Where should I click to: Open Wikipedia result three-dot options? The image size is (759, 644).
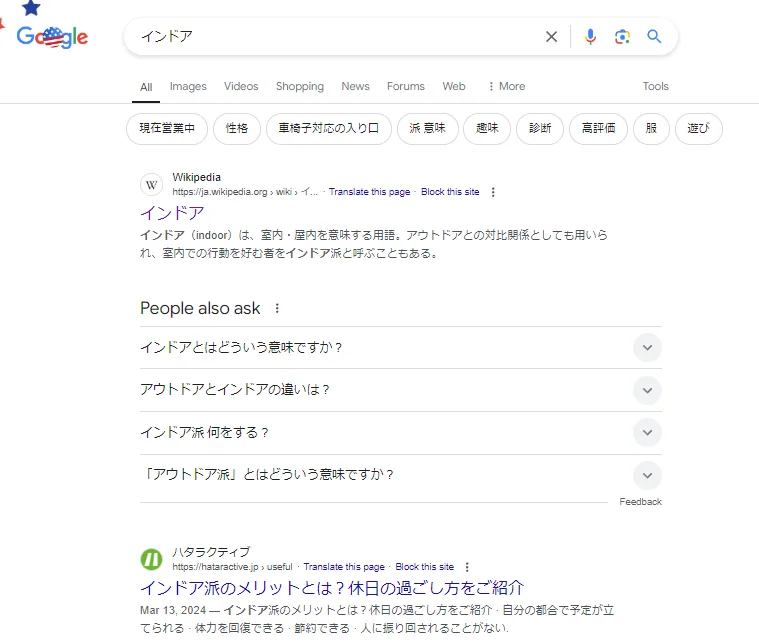(493, 192)
